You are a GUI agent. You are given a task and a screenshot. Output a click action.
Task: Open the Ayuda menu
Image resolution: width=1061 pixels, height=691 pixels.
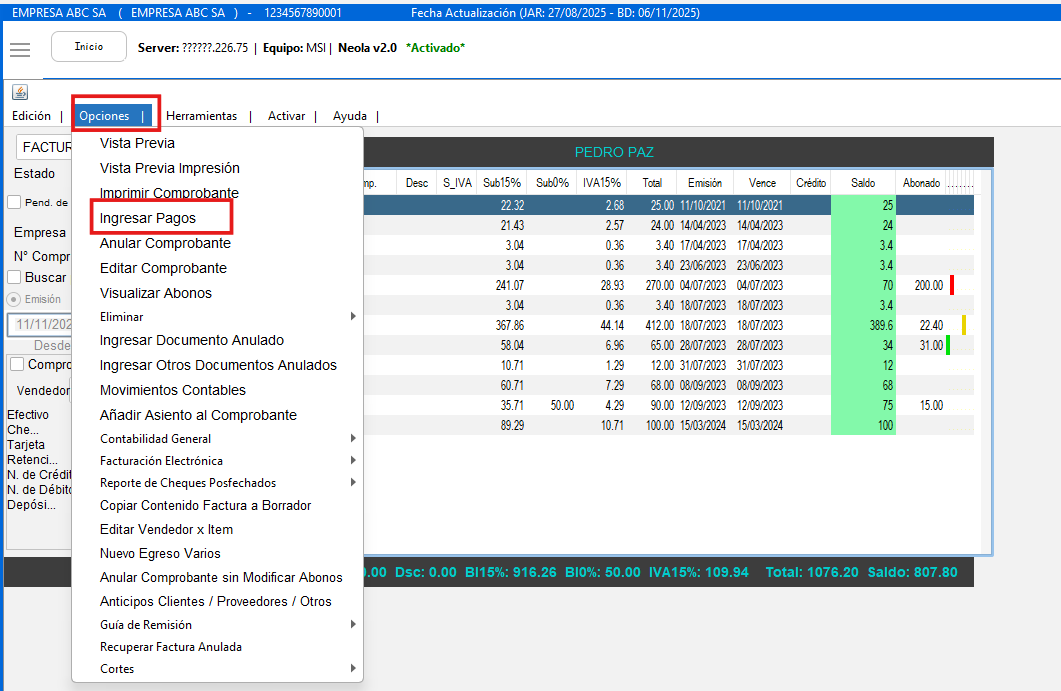coord(349,116)
